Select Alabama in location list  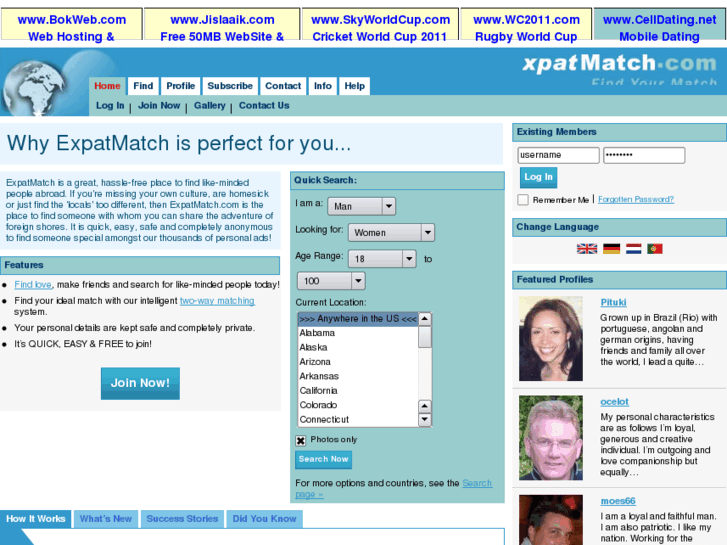point(358,333)
